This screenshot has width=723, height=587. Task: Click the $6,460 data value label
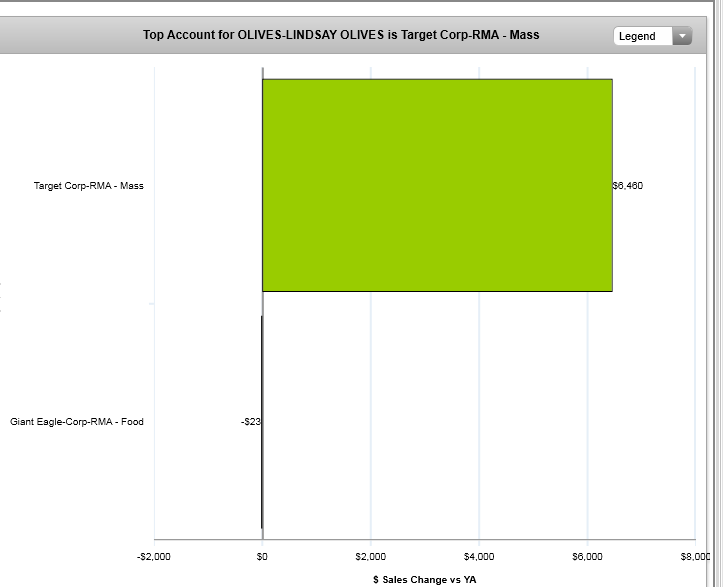(x=628, y=186)
